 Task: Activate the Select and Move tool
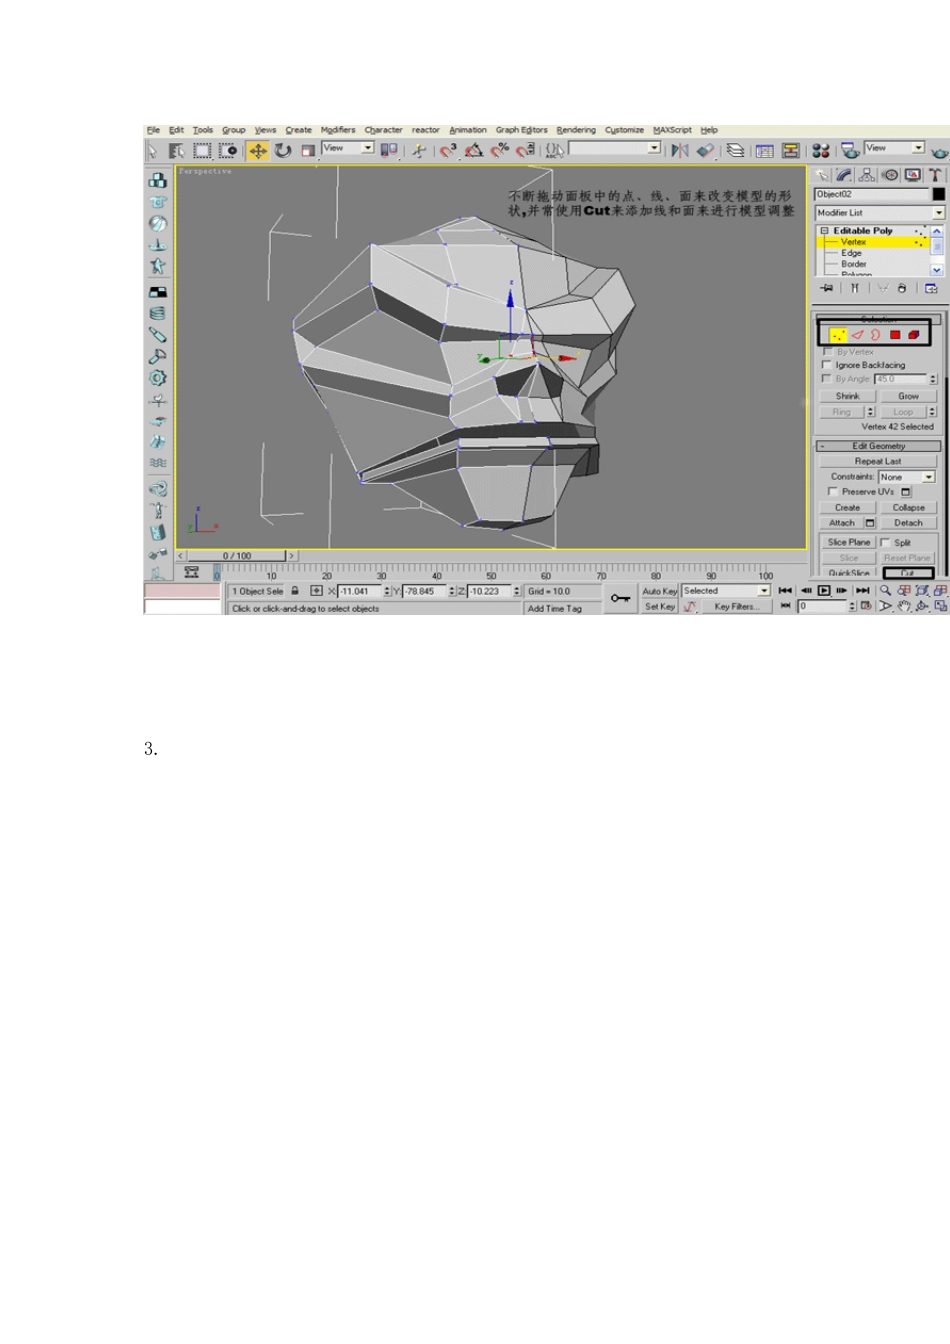click(258, 150)
